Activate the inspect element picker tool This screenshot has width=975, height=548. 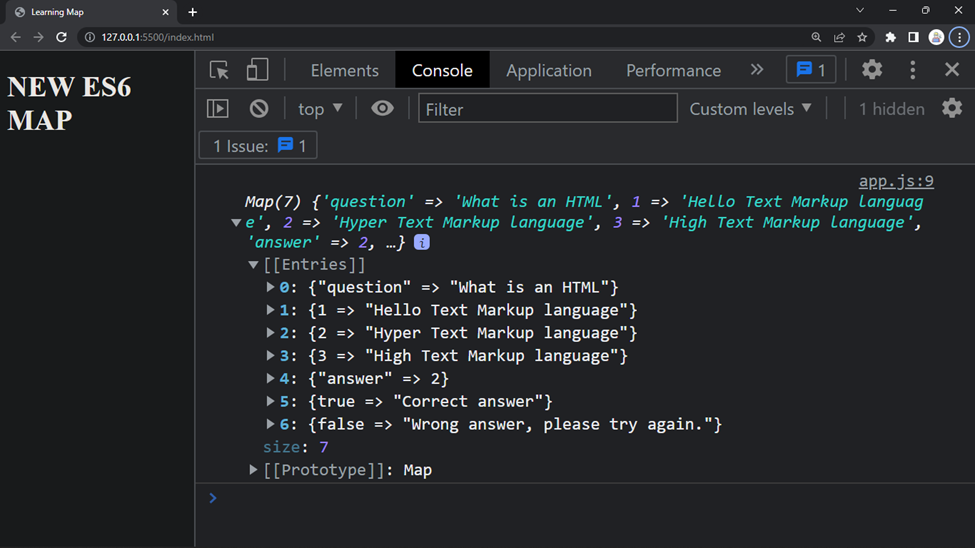coord(219,70)
